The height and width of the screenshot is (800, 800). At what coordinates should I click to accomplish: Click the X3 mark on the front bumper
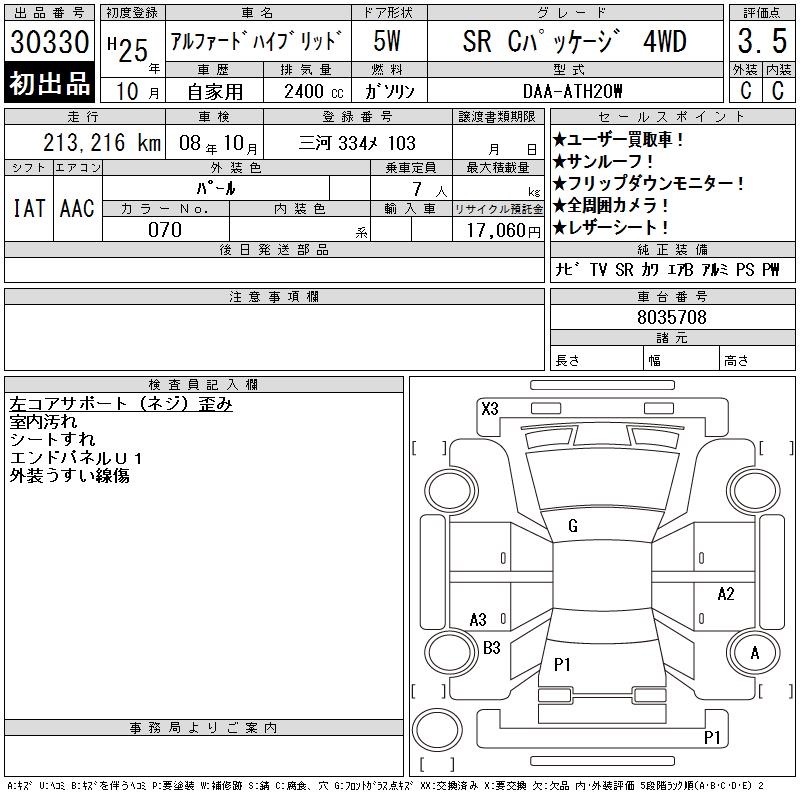point(490,409)
